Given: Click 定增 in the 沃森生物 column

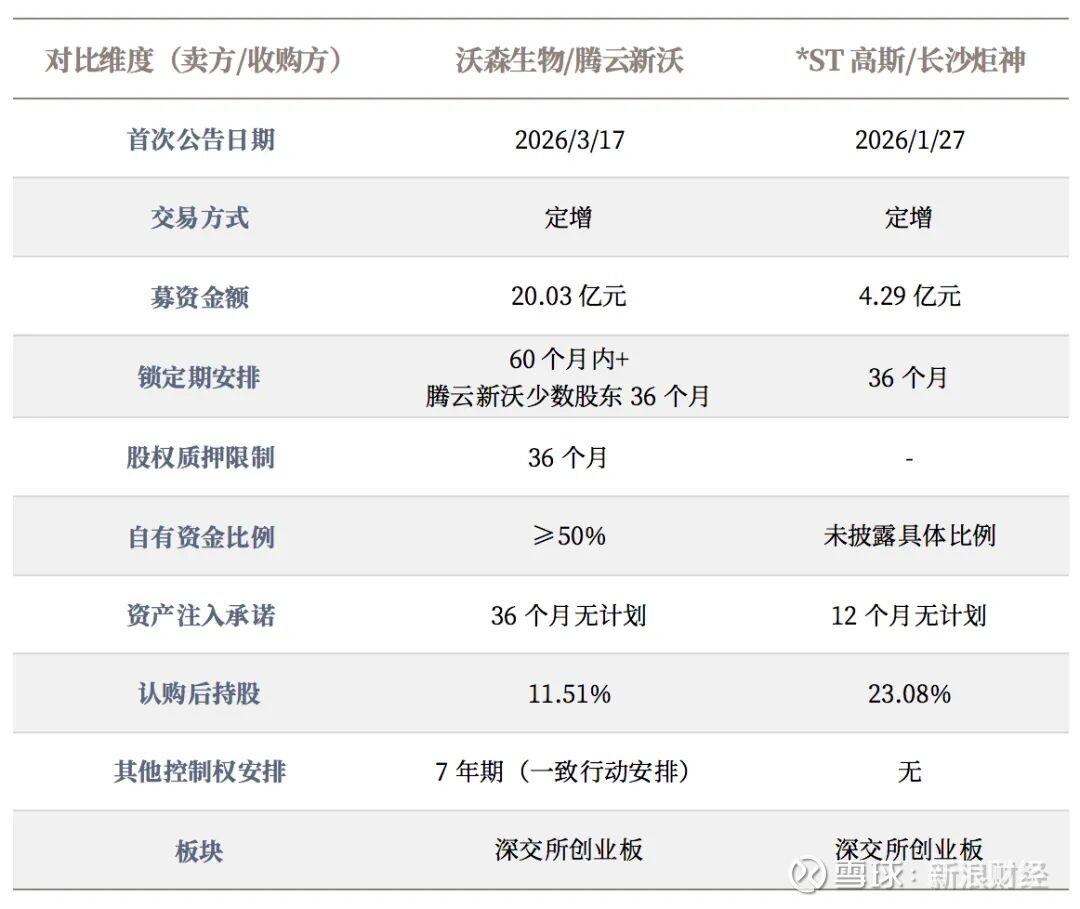Looking at the screenshot, I should [568, 218].
